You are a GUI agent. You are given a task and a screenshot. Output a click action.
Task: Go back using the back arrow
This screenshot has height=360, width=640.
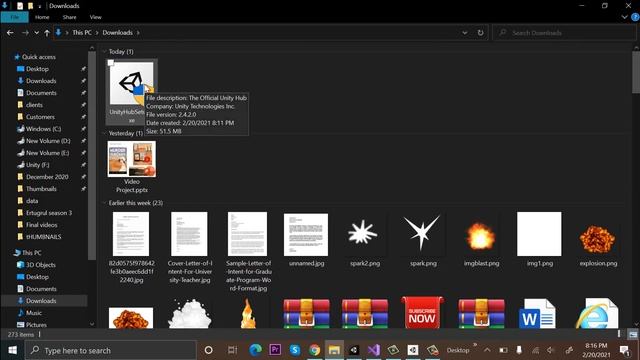[x=10, y=33]
